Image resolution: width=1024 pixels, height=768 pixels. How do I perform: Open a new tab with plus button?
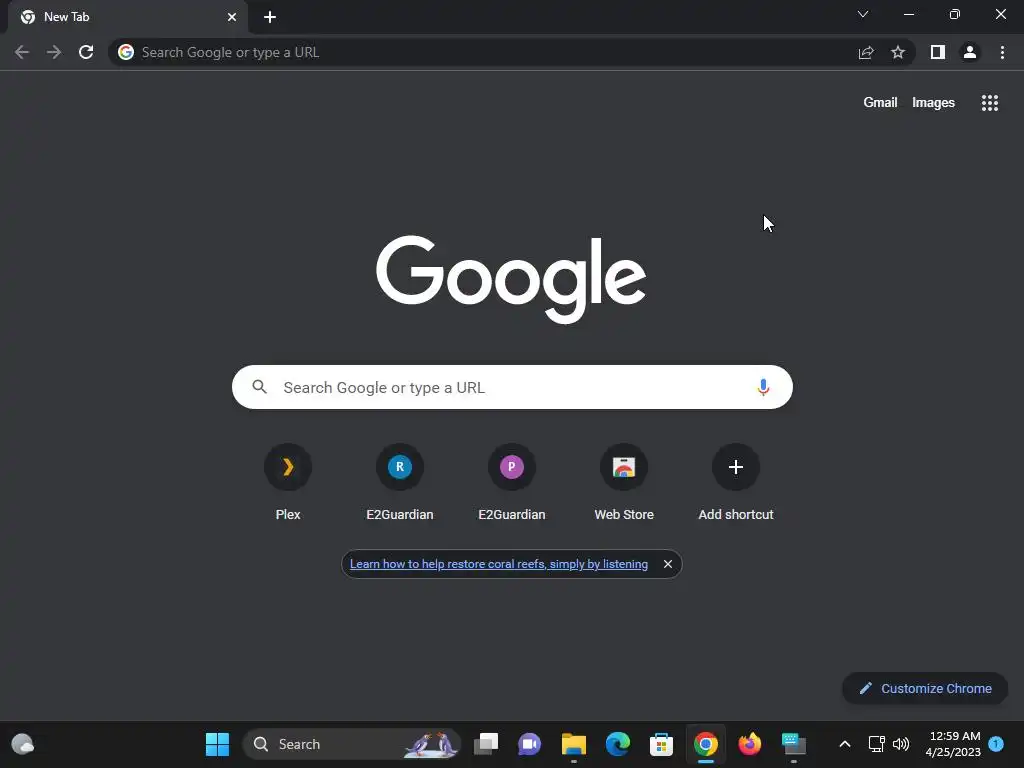tap(270, 17)
